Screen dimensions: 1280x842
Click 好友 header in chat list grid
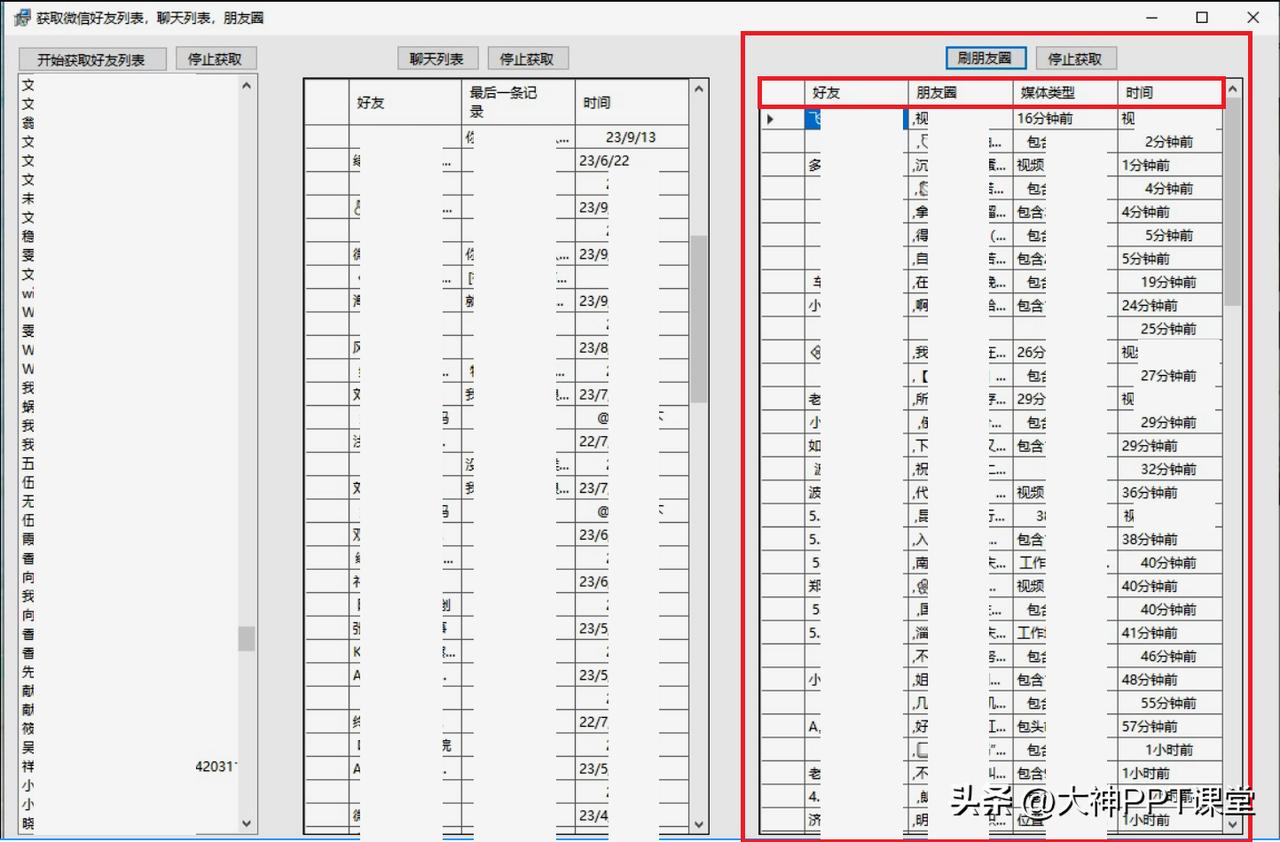coord(404,102)
